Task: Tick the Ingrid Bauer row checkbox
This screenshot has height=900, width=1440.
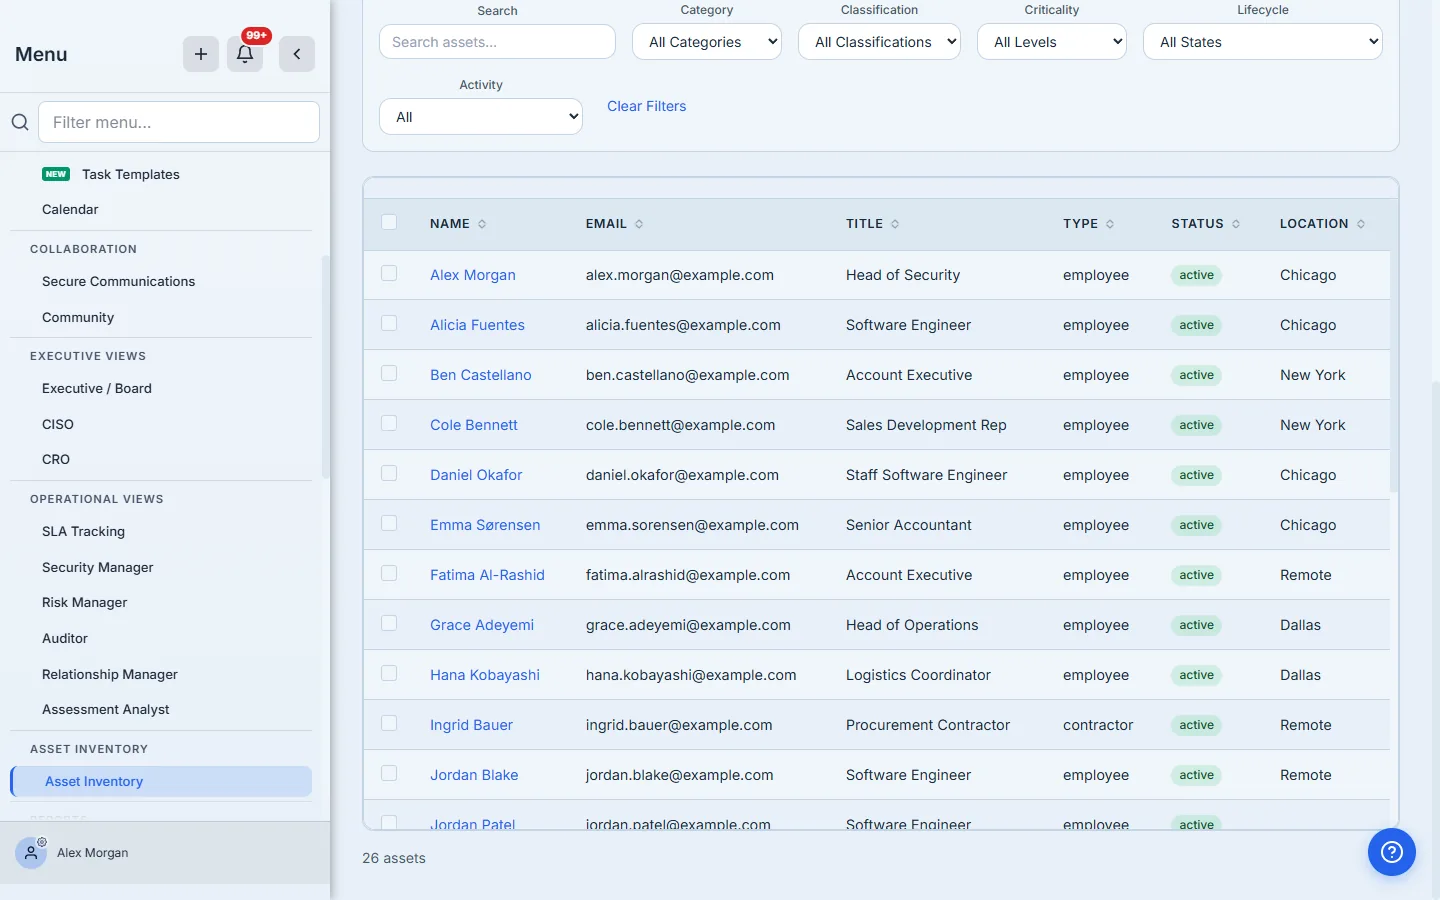Action: point(389,723)
